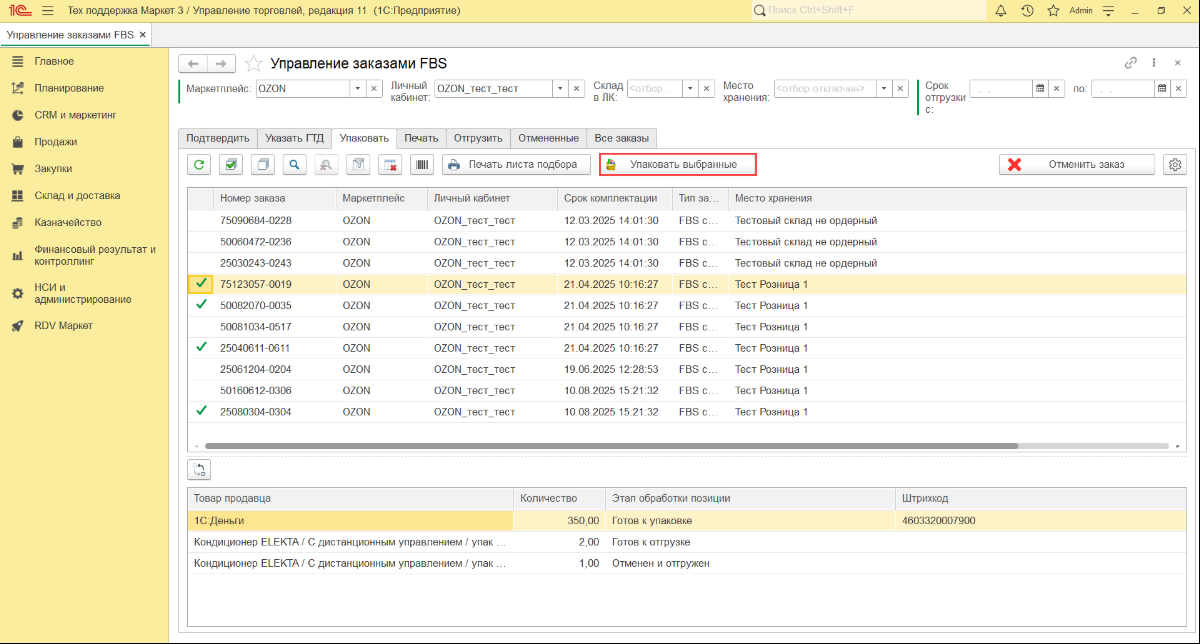Click the barcode scanner icon
This screenshot has width=1200, height=644.
coord(422,165)
